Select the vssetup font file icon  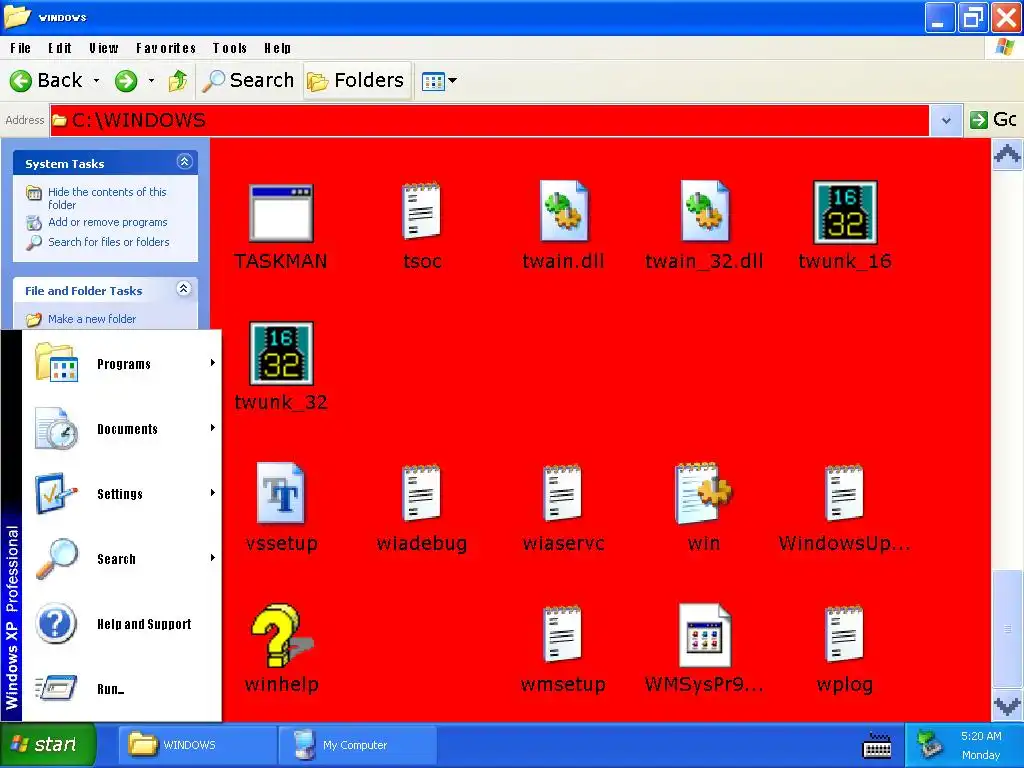pos(280,493)
